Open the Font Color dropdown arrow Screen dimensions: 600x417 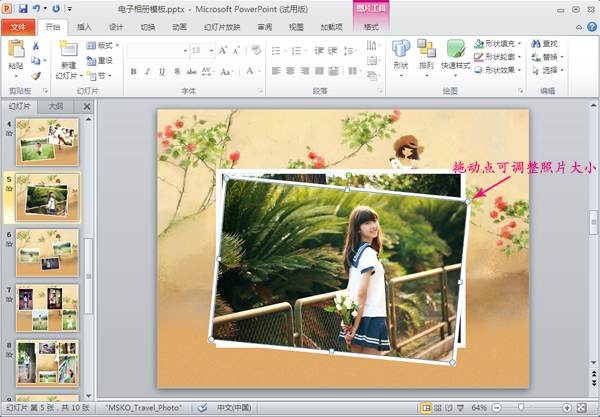coord(259,71)
